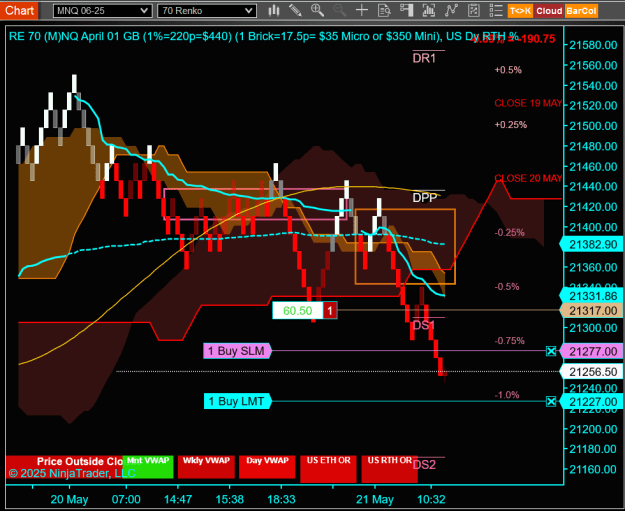Click the Wkly VWAP status box
The height and width of the screenshot is (511, 625).
[206, 466]
